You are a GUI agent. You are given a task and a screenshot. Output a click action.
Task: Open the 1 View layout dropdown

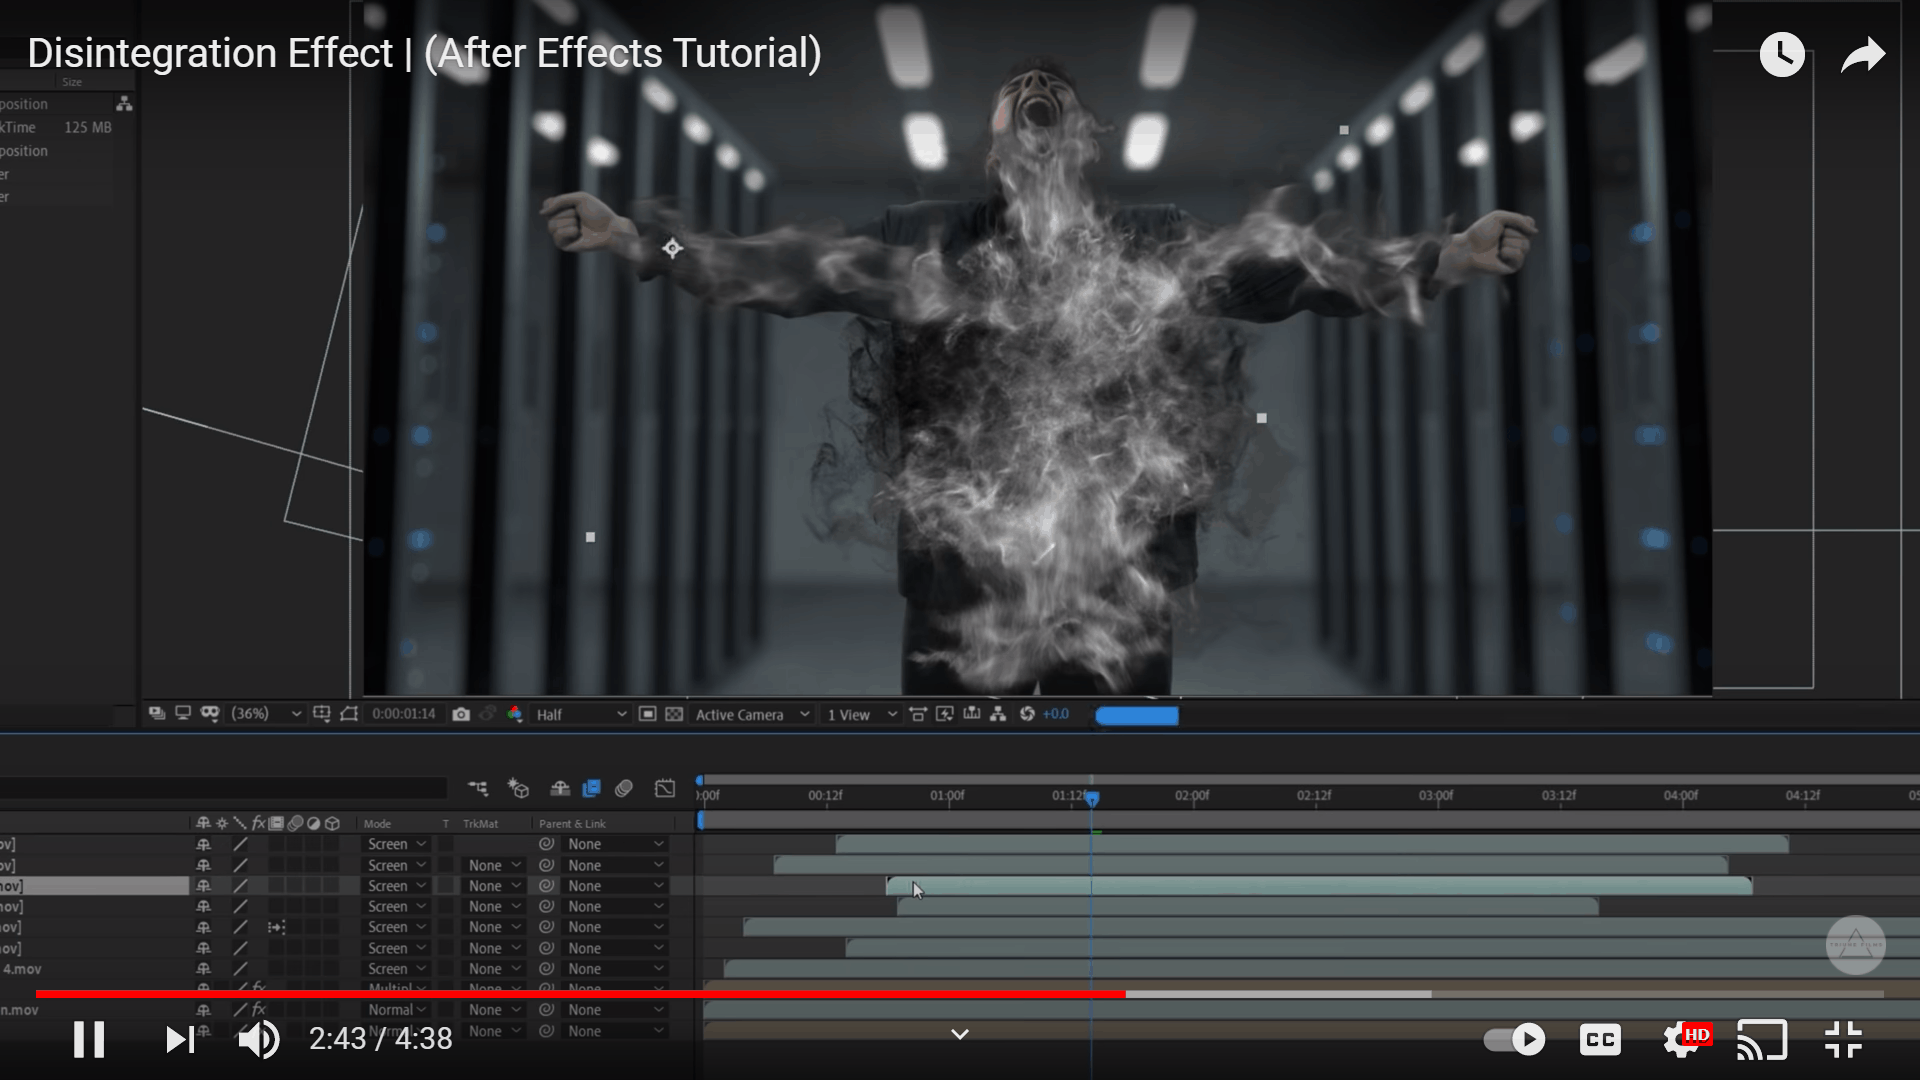(861, 714)
